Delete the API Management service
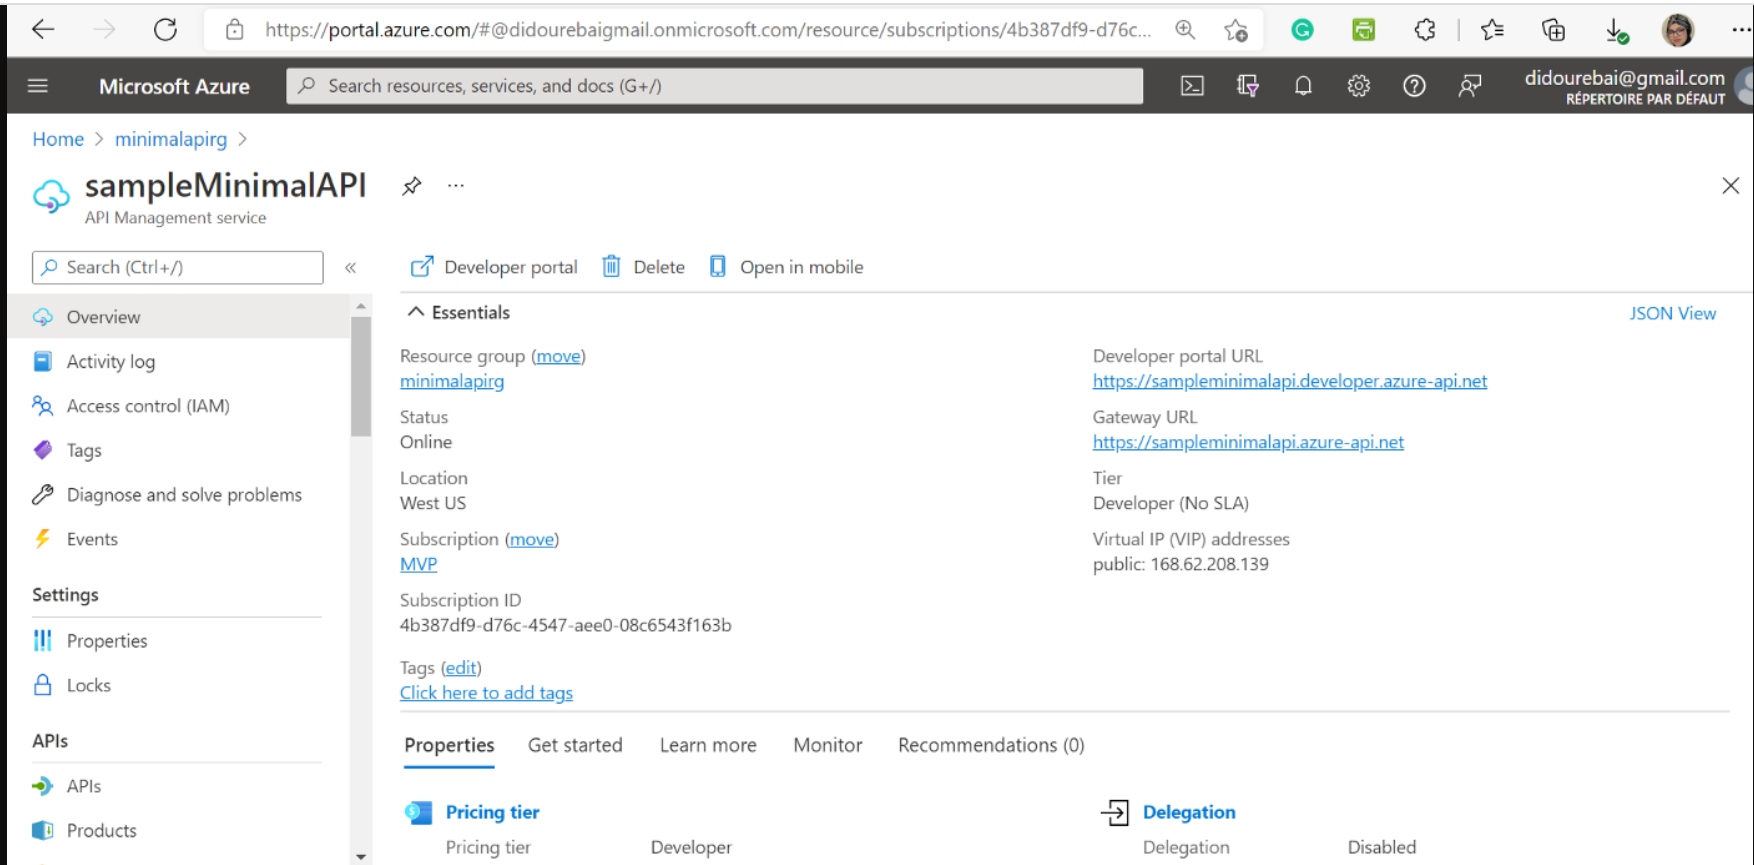 (643, 267)
